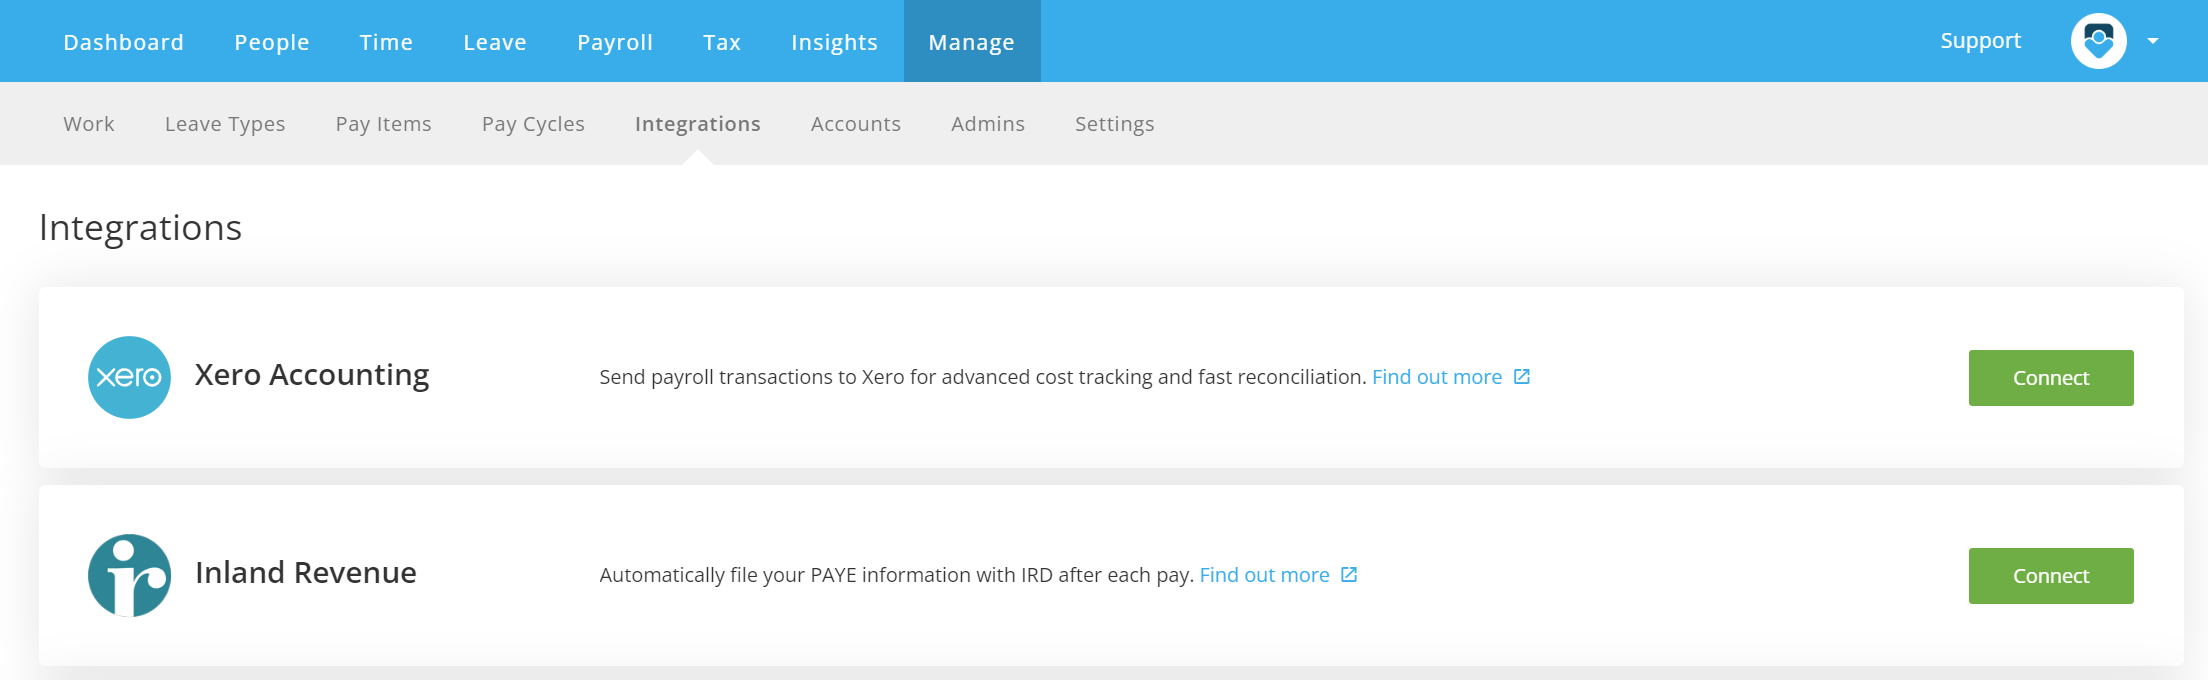The image size is (2208, 680).
Task: Click the Inland Revenue logo icon
Action: pyautogui.click(x=129, y=575)
